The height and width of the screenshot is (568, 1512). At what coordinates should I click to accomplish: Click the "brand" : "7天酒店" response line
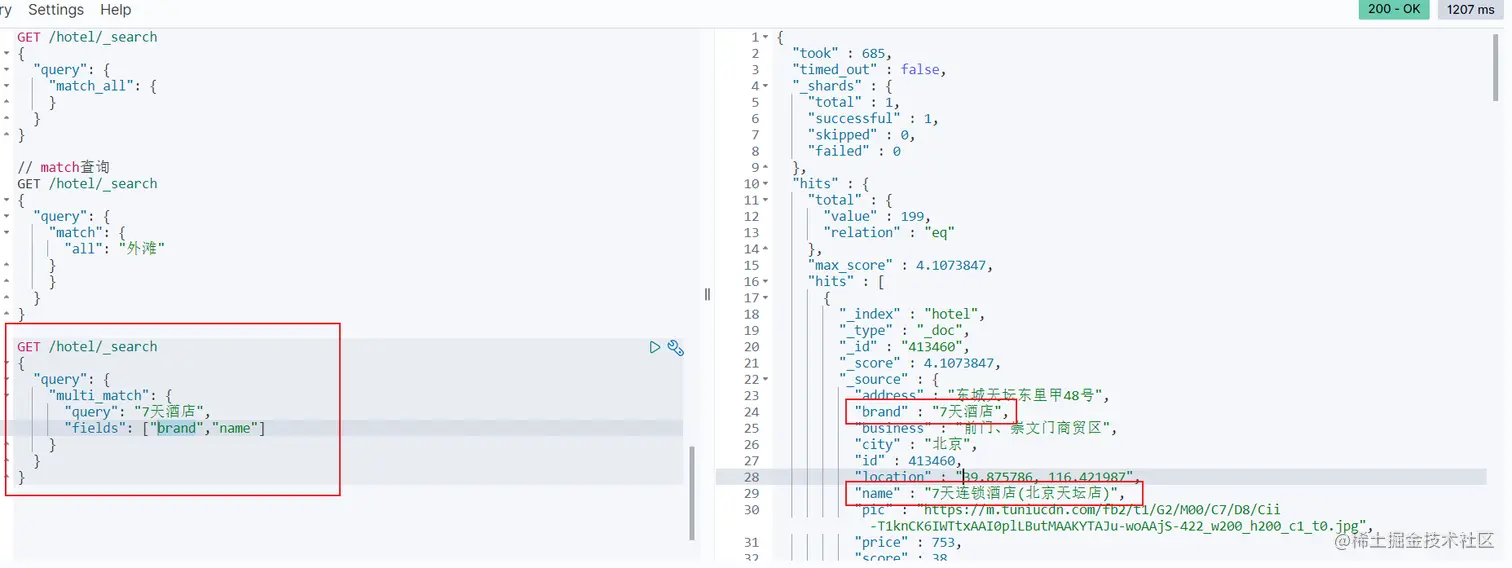pos(932,412)
